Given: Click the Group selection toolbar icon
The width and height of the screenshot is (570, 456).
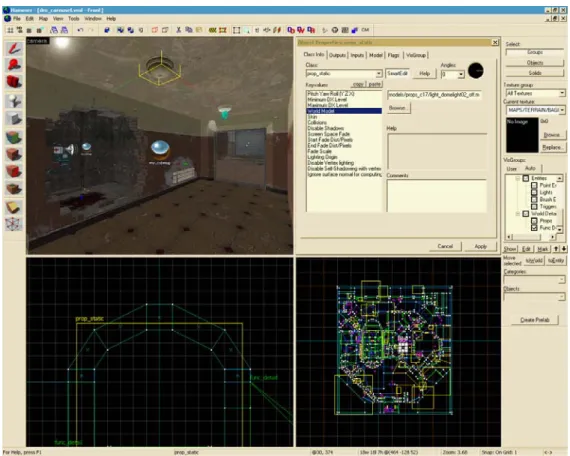Looking at the screenshot, I should tap(120, 30).
